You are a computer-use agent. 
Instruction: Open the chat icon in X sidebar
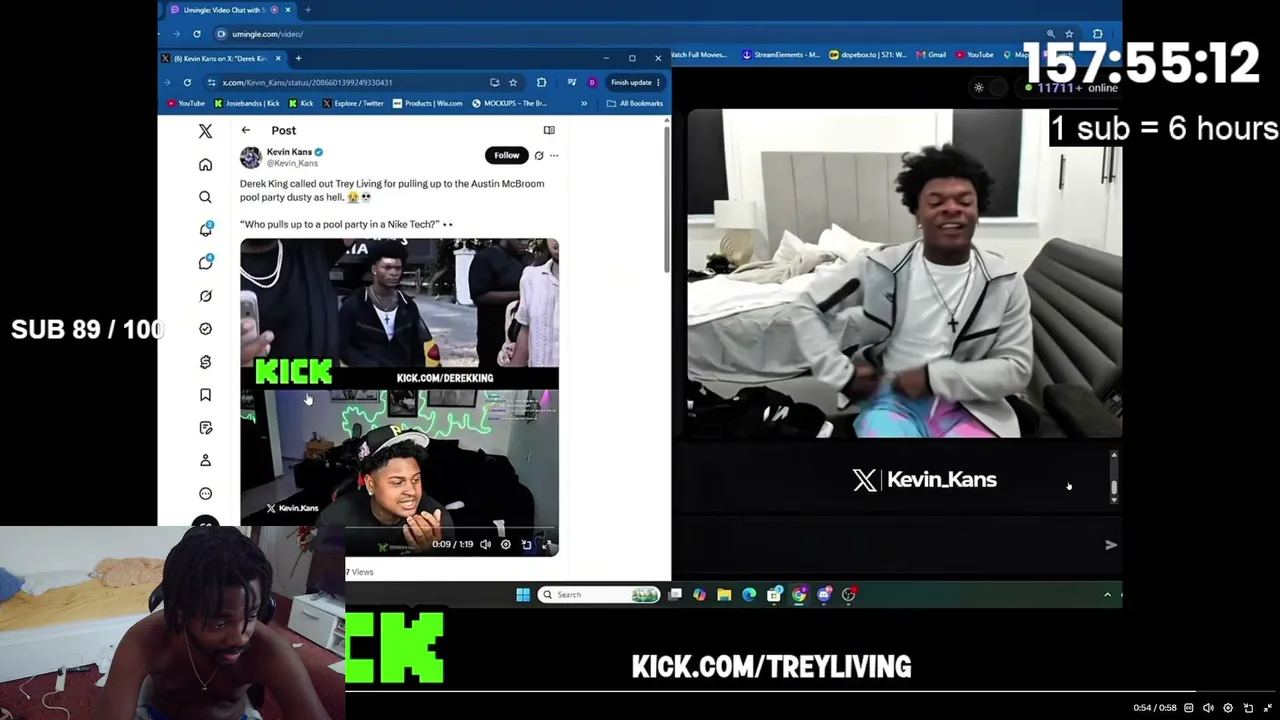point(205,263)
